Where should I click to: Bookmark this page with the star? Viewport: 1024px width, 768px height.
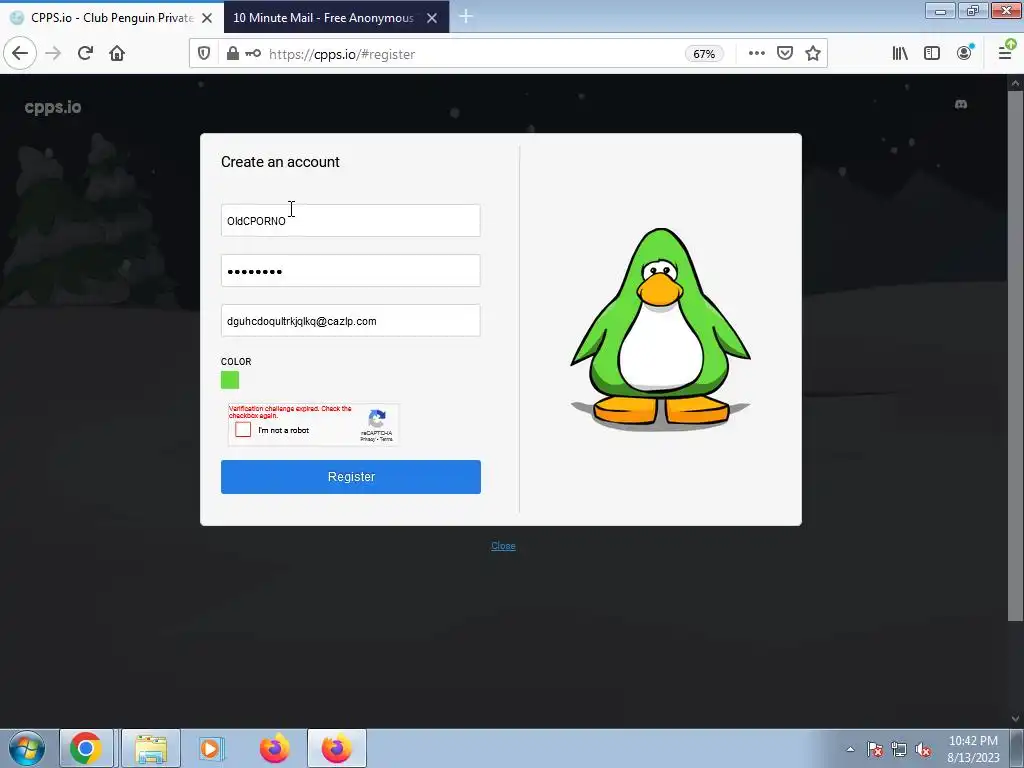[812, 54]
